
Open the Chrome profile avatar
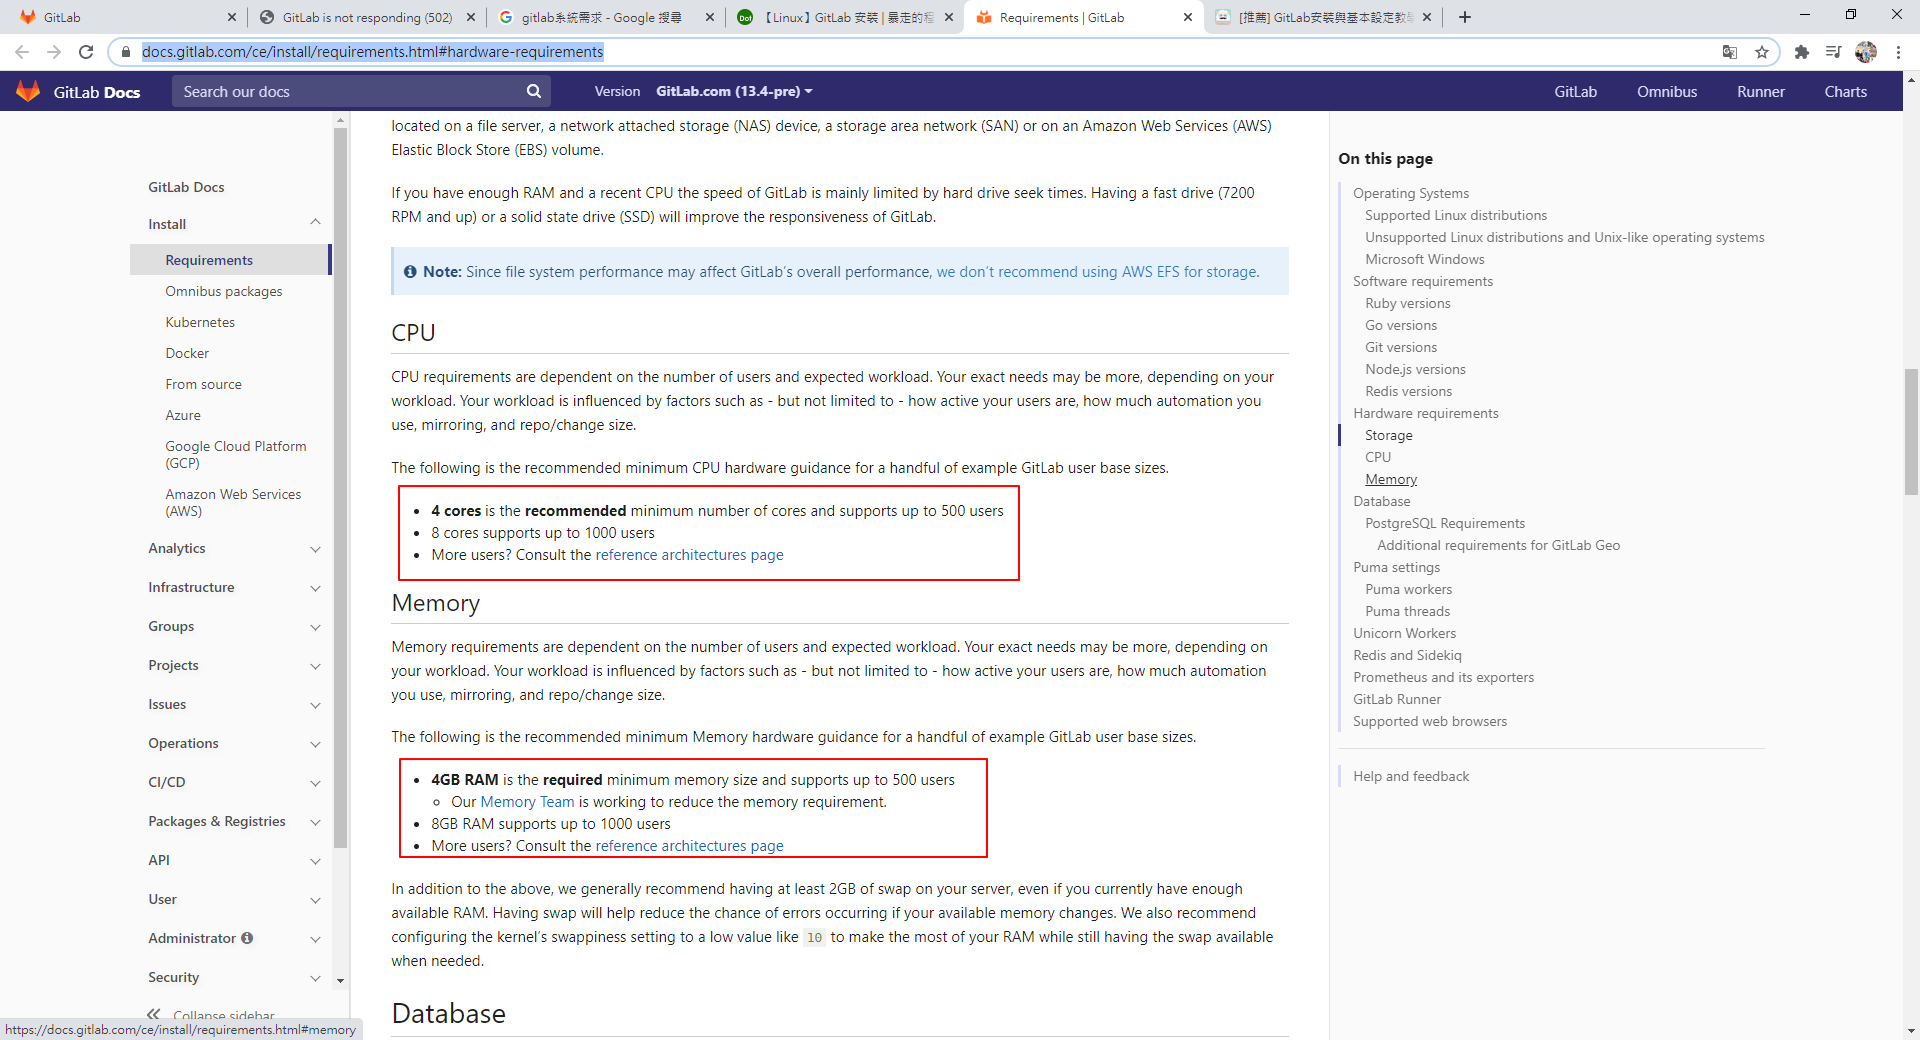click(1866, 52)
